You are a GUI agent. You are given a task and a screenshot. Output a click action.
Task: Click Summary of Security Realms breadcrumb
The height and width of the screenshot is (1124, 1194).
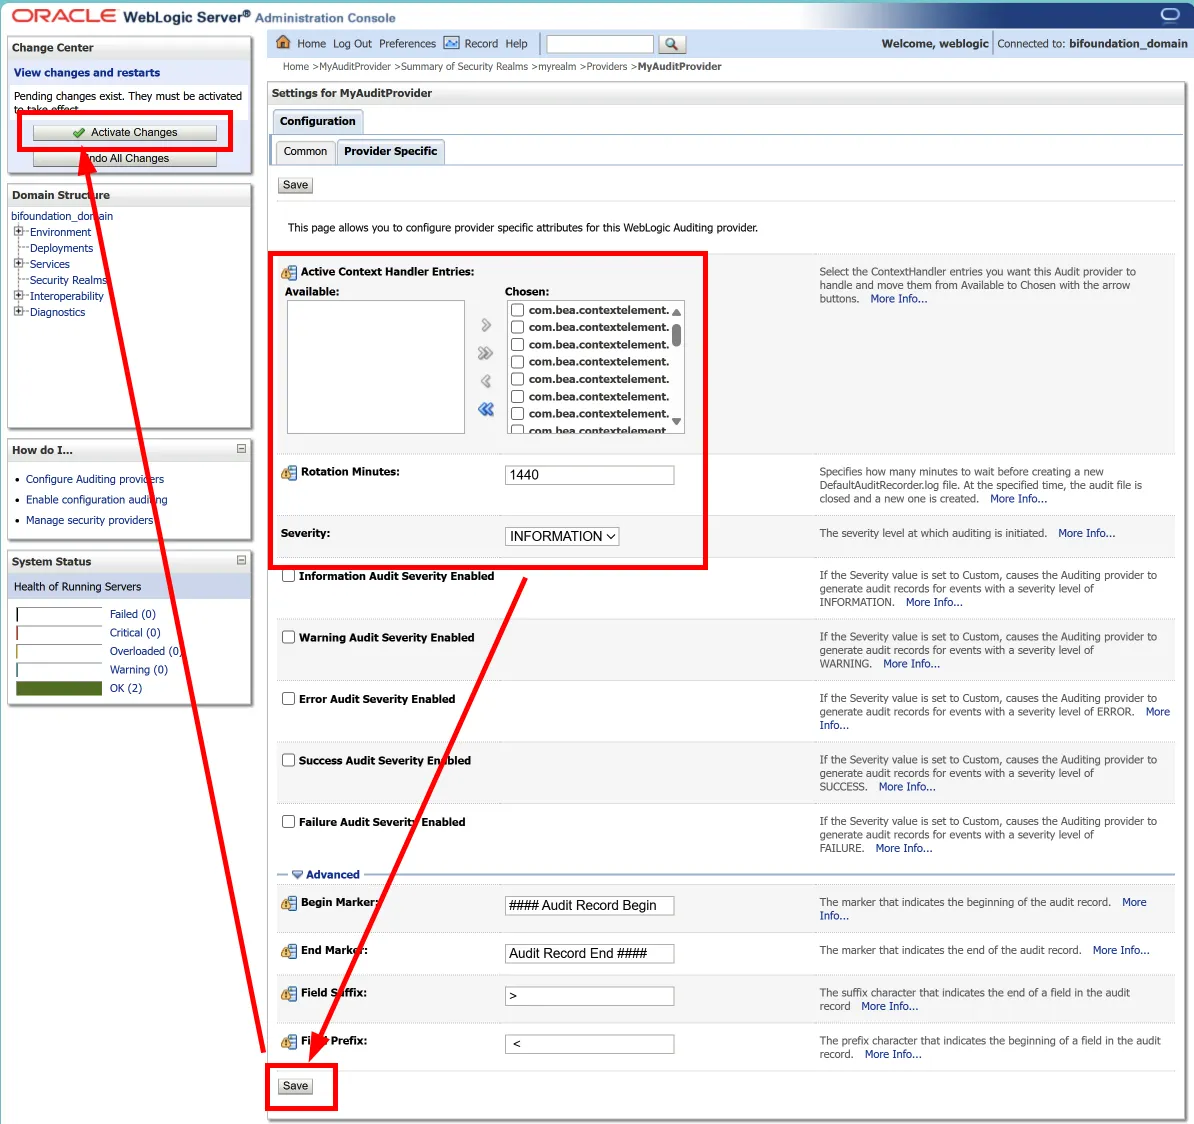coord(465,67)
